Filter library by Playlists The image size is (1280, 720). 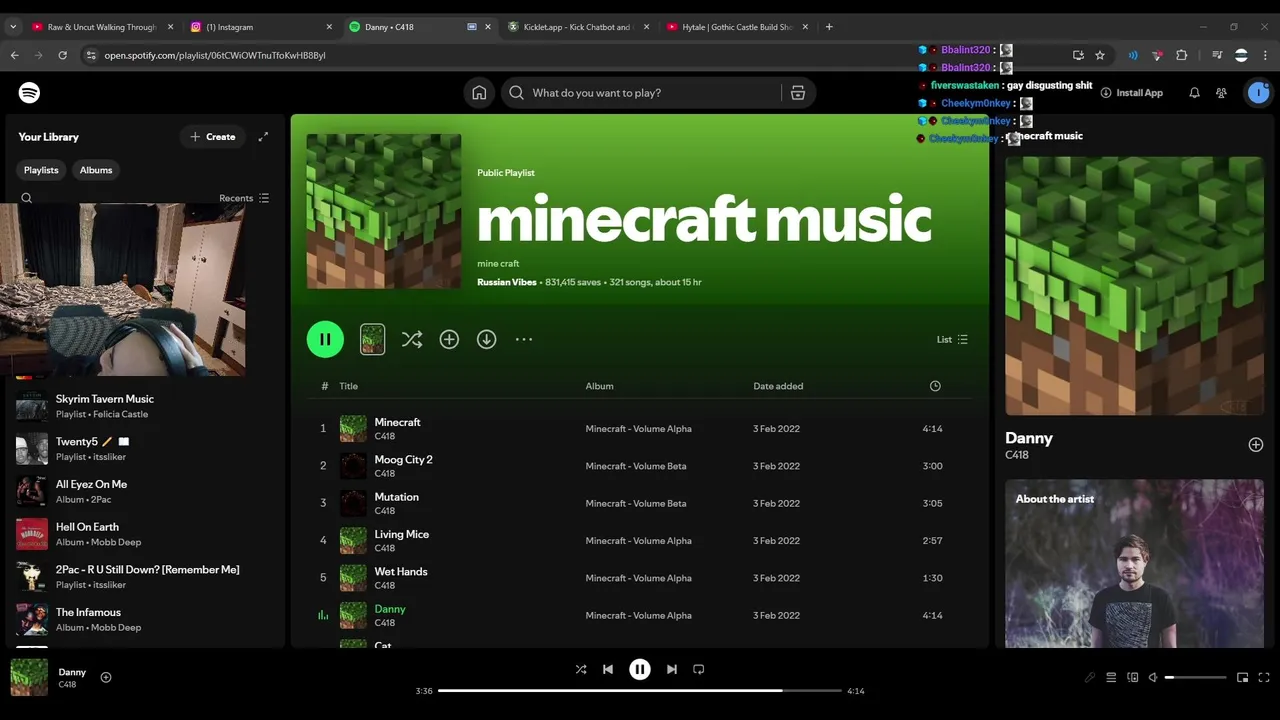[42, 170]
